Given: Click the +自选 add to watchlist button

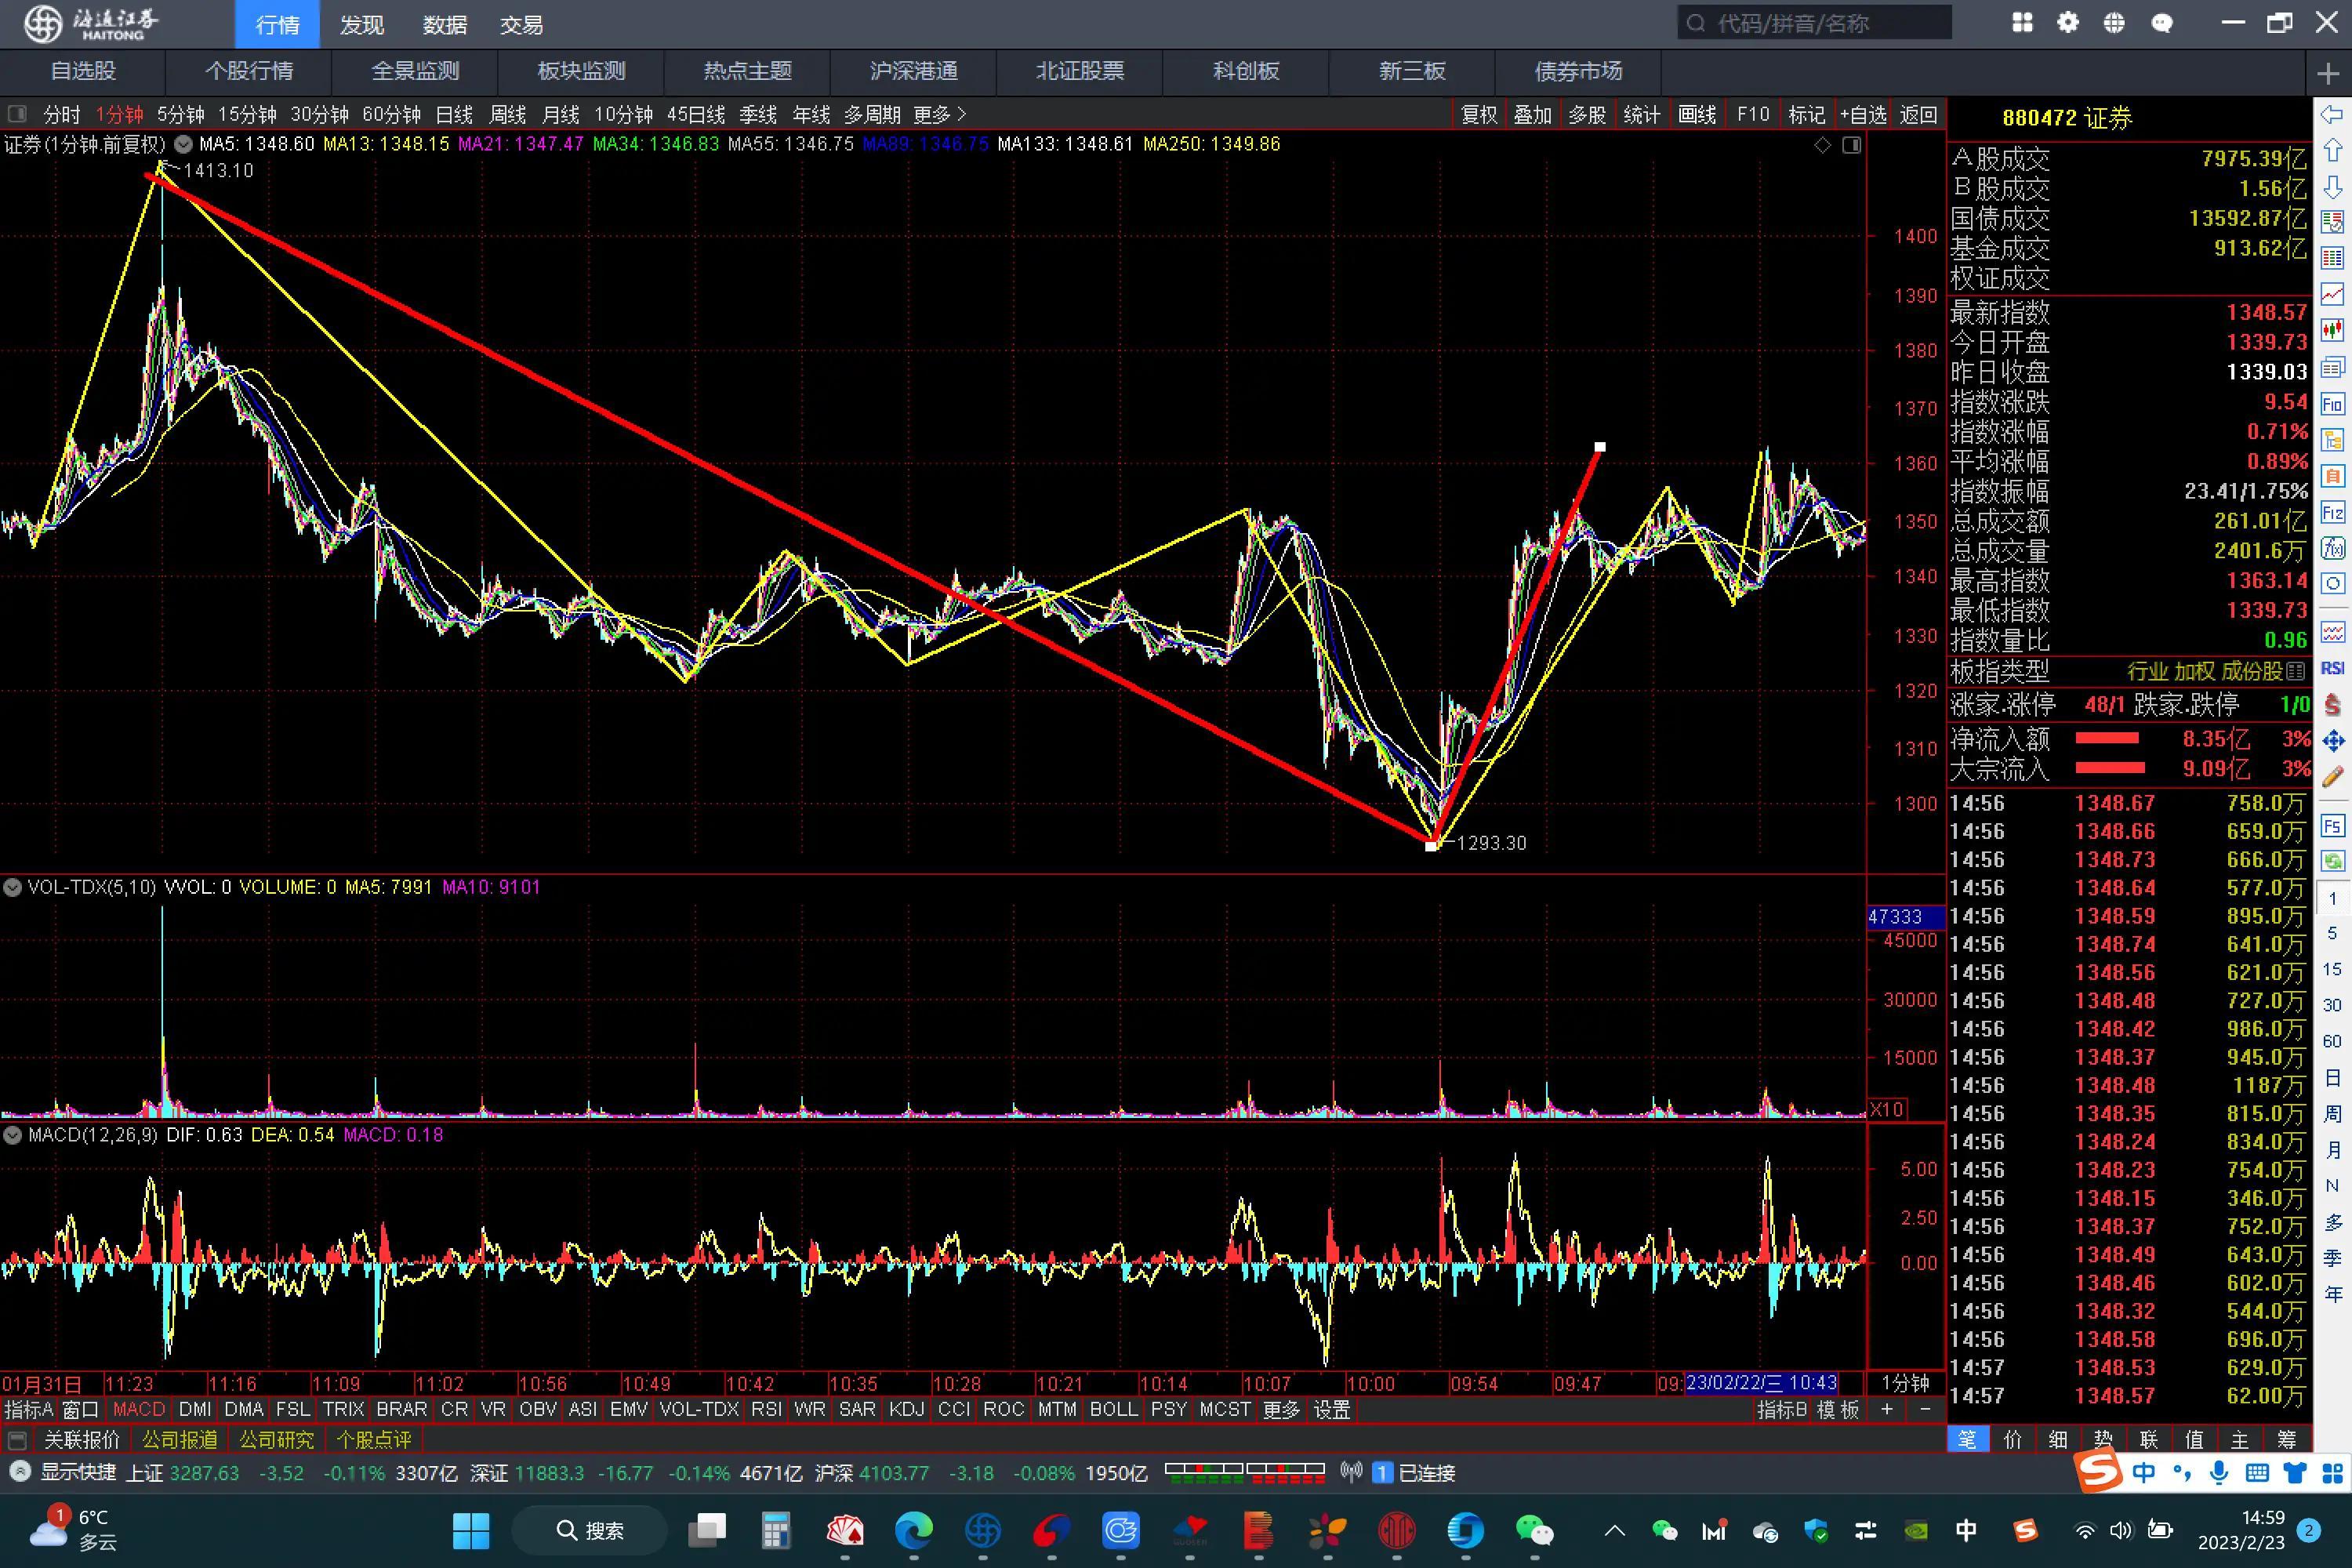Looking at the screenshot, I should 1863,115.
